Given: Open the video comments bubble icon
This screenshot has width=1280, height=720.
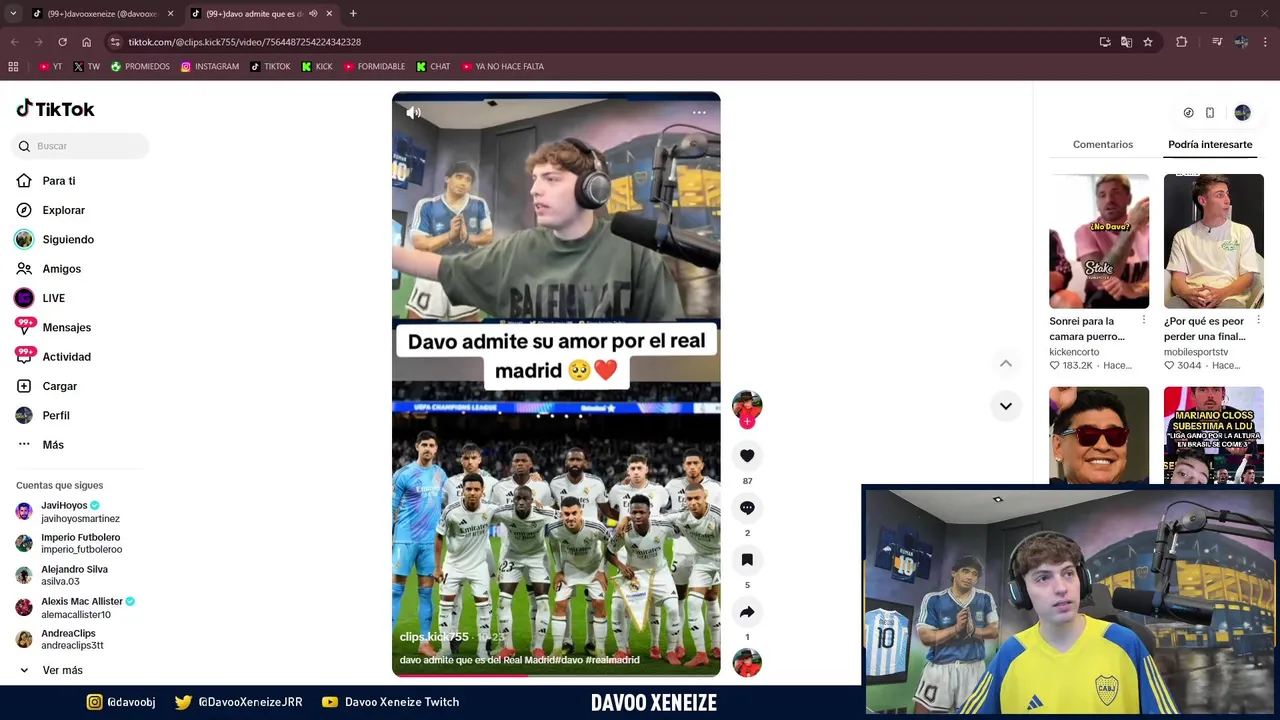Looking at the screenshot, I should point(747,508).
